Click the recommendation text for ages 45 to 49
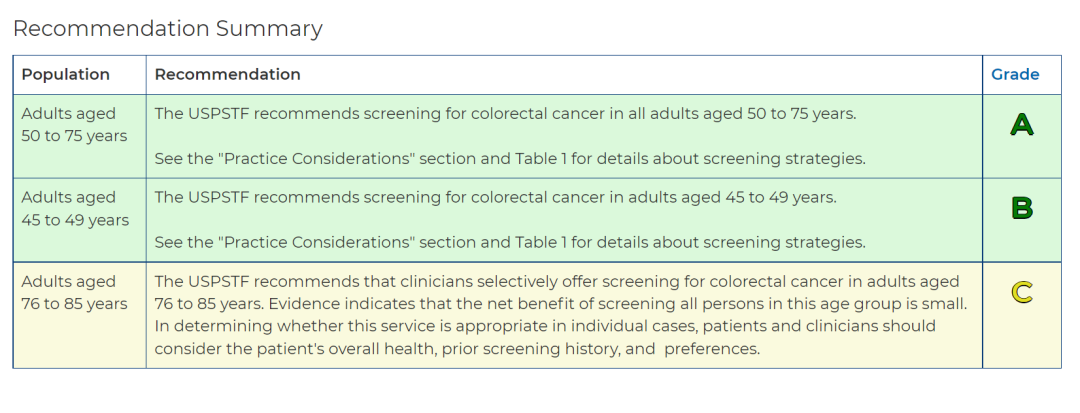The height and width of the screenshot is (413, 1080). pos(495,198)
